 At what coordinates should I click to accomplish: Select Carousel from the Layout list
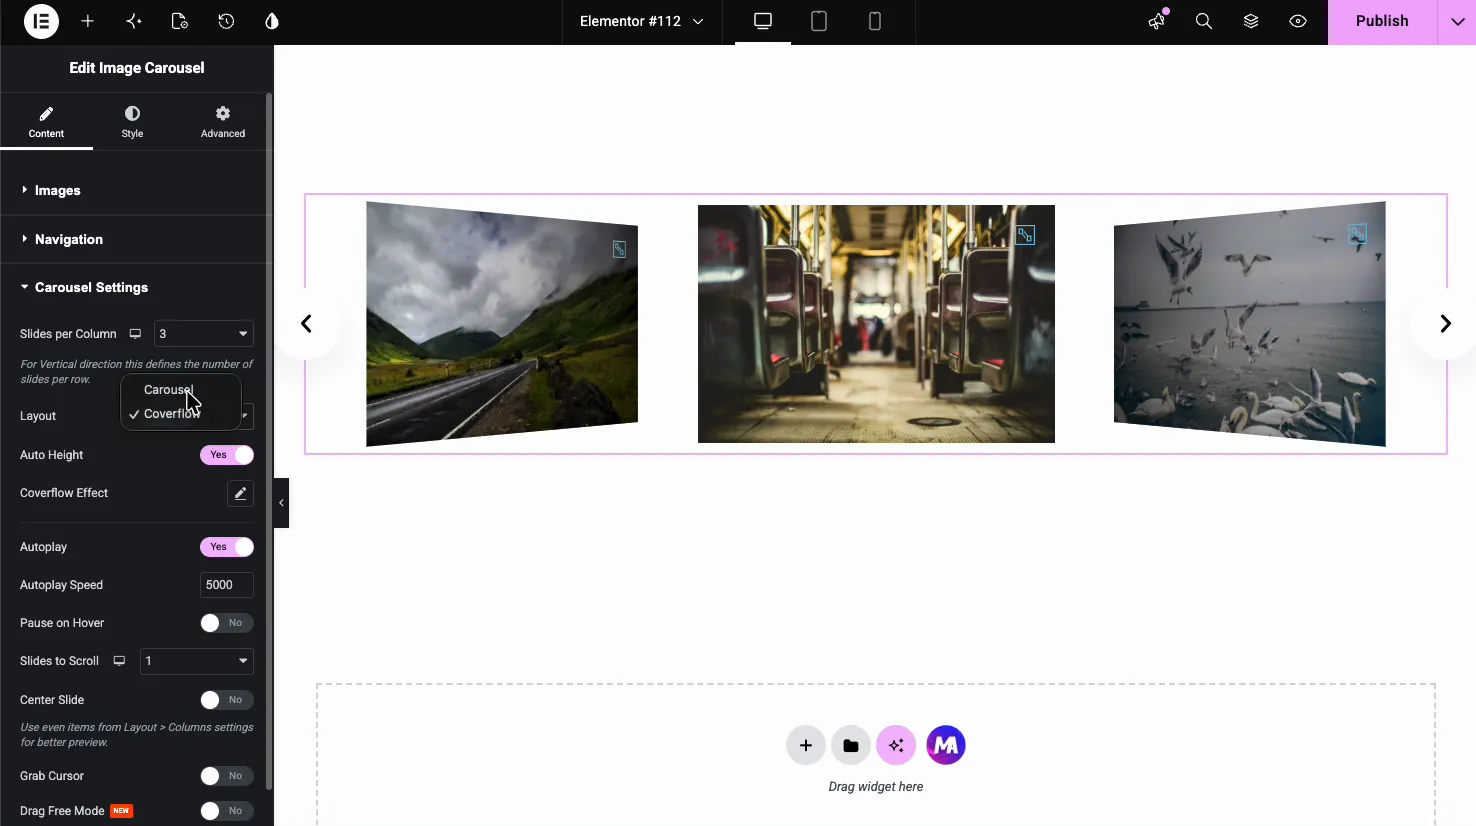click(x=181, y=390)
